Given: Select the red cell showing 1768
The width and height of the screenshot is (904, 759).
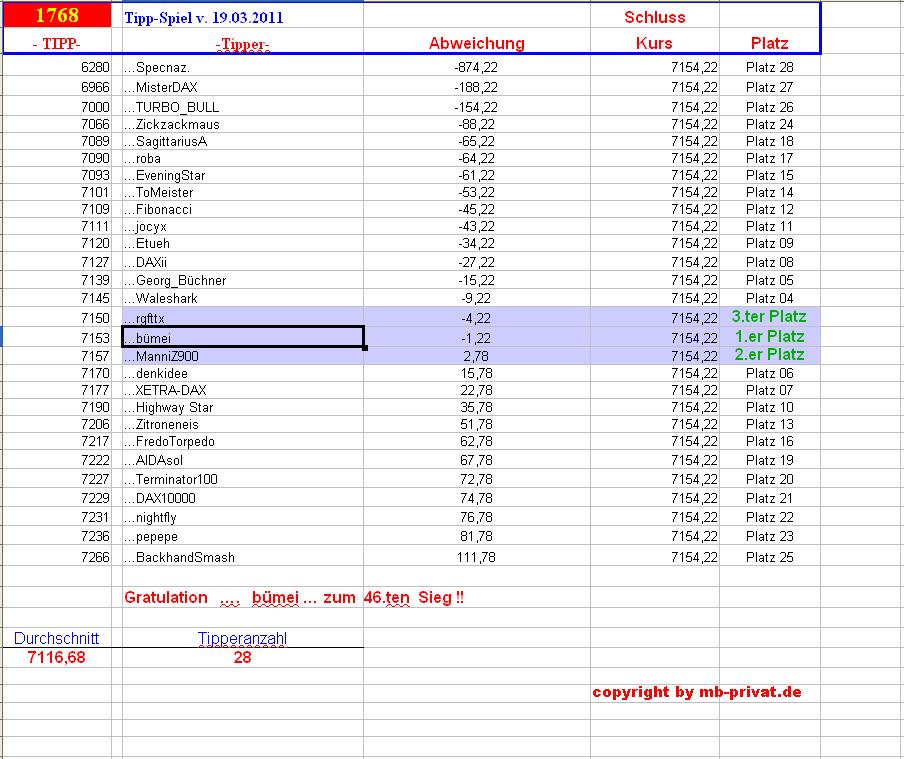Looking at the screenshot, I should coord(57,15).
